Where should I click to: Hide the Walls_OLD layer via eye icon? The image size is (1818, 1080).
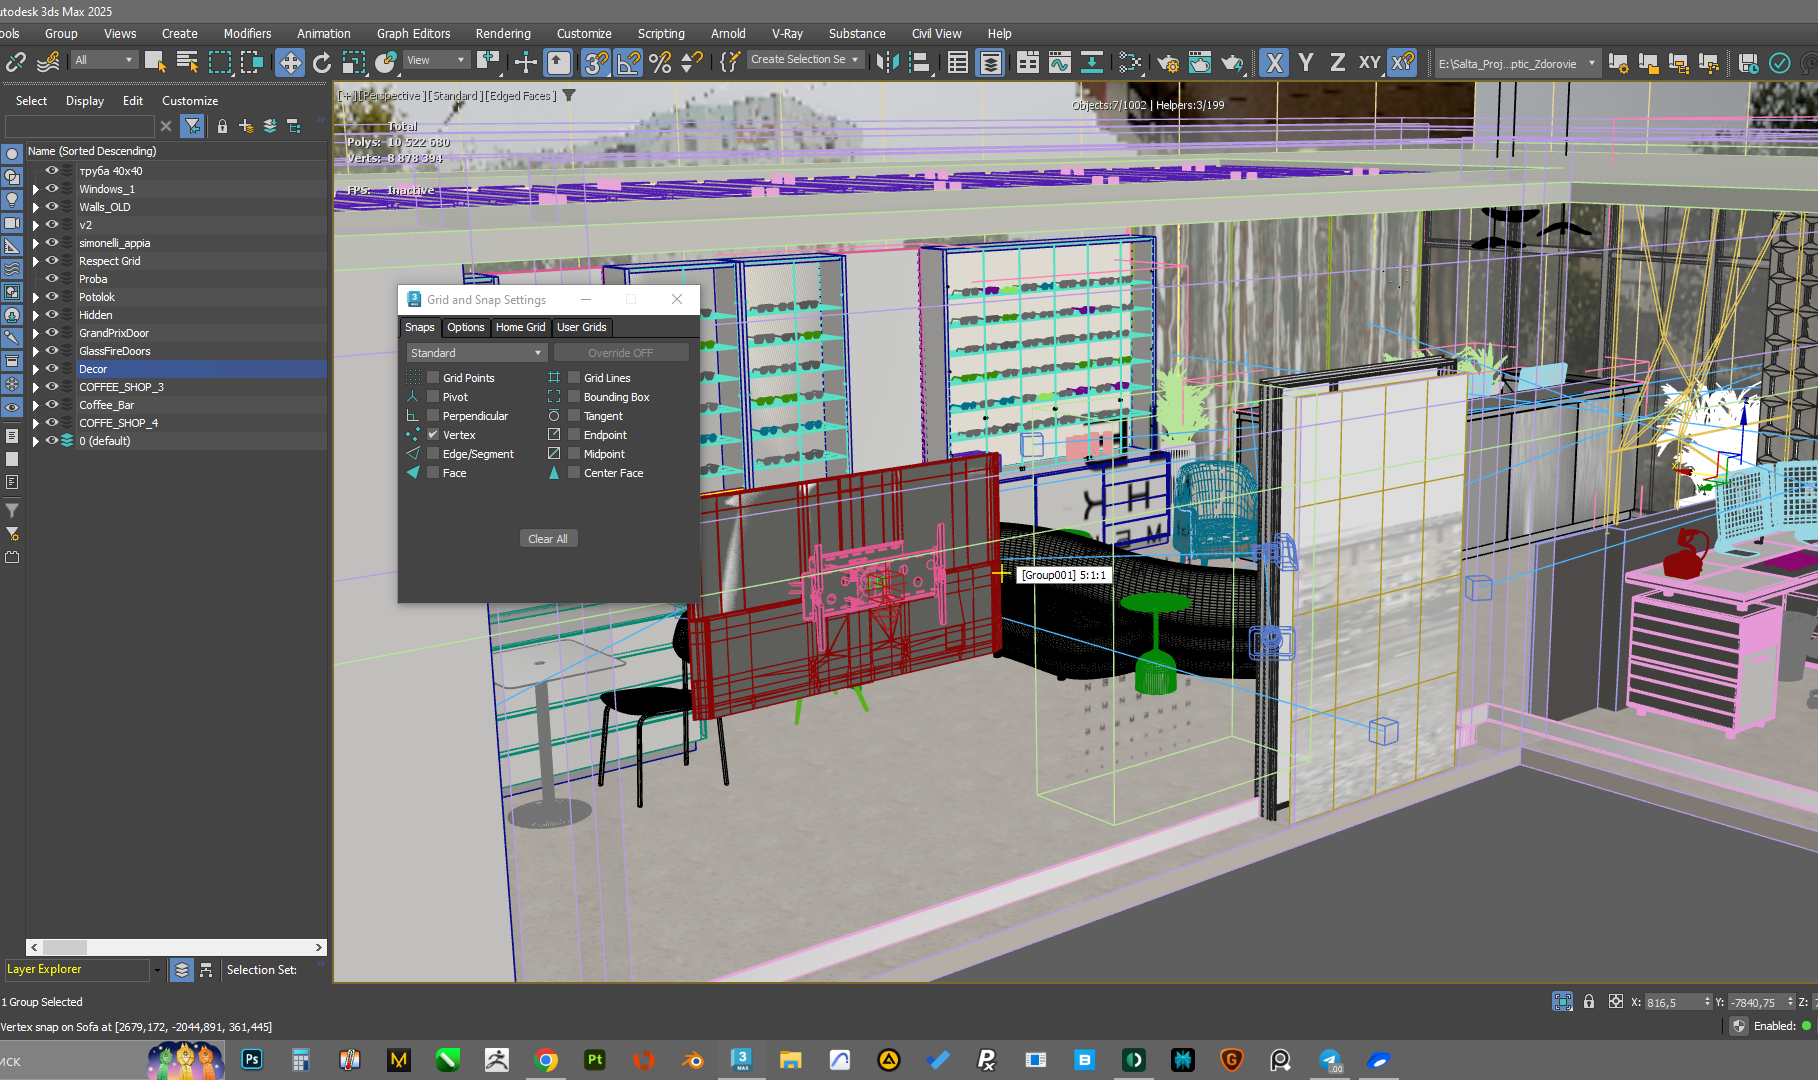click(x=52, y=207)
